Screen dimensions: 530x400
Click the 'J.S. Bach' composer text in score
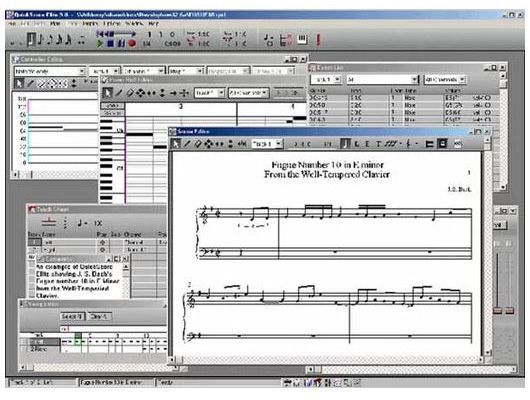coord(459,189)
